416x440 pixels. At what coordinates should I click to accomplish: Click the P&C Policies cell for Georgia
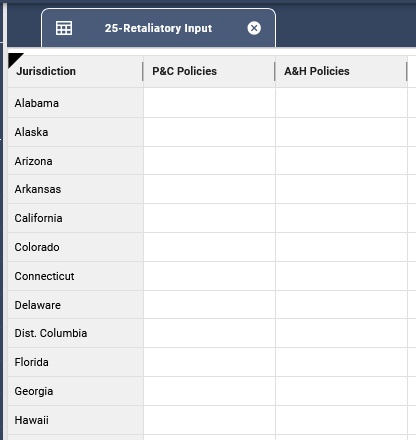(209, 391)
